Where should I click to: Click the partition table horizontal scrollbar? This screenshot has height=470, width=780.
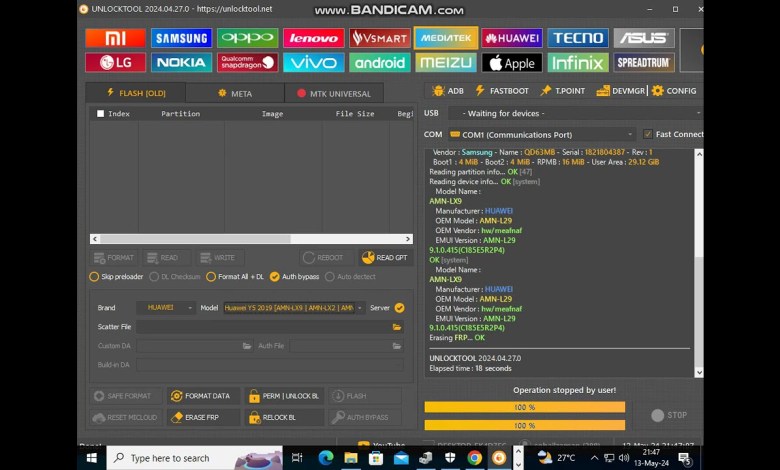(251, 239)
